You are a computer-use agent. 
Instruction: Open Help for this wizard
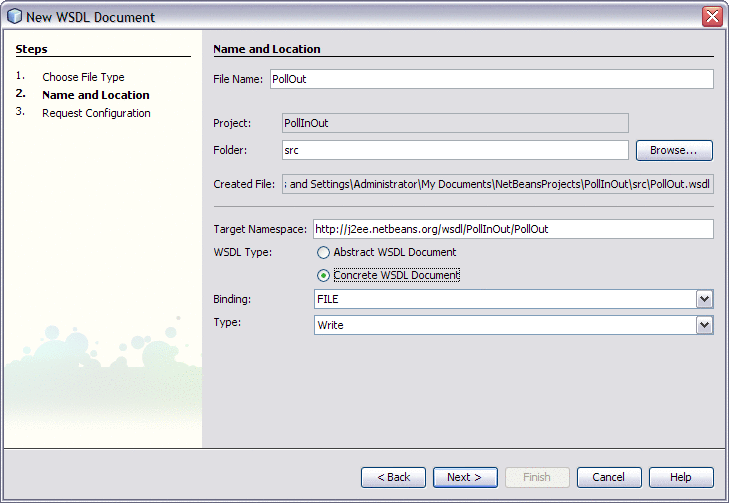[x=681, y=477]
